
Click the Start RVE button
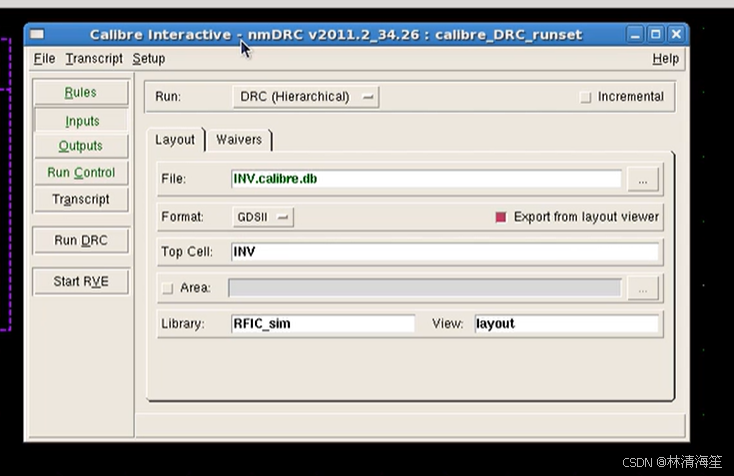pos(81,281)
